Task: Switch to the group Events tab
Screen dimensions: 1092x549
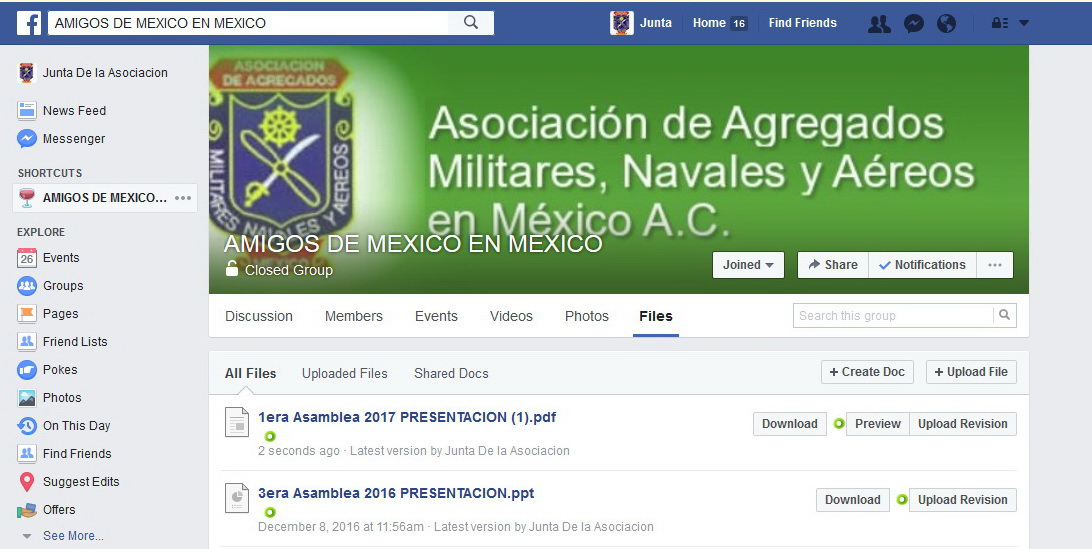Action: pyautogui.click(x=436, y=316)
